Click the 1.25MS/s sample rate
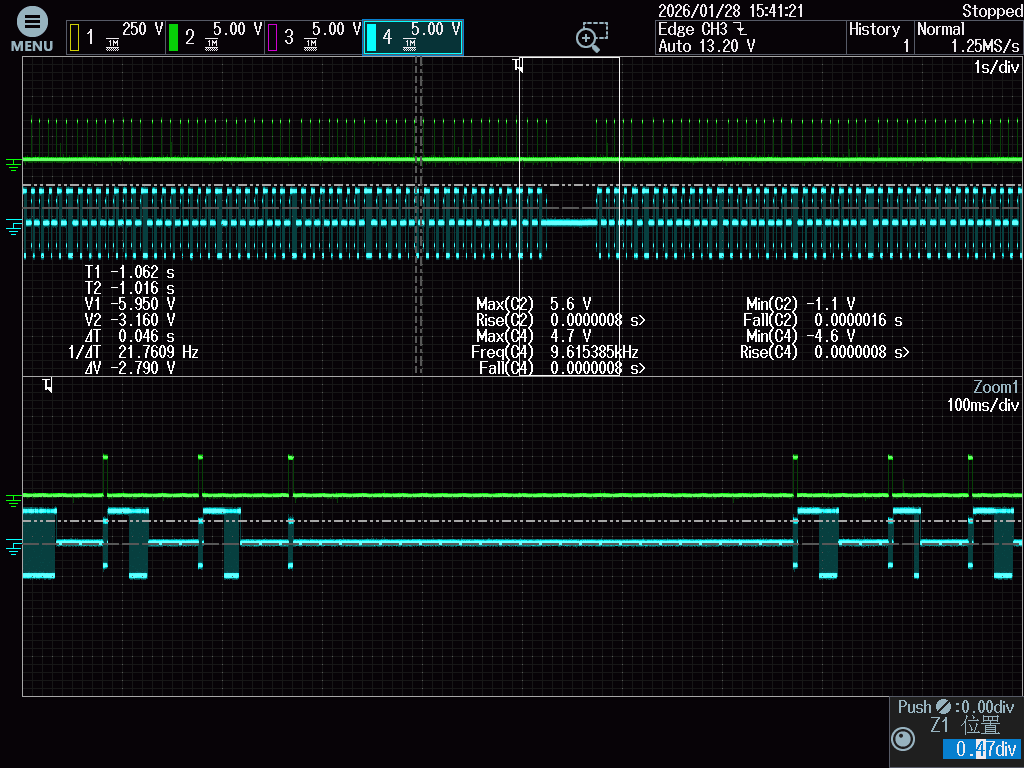The height and width of the screenshot is (768, 1024). pyautogui.click(x=985, y=46)
